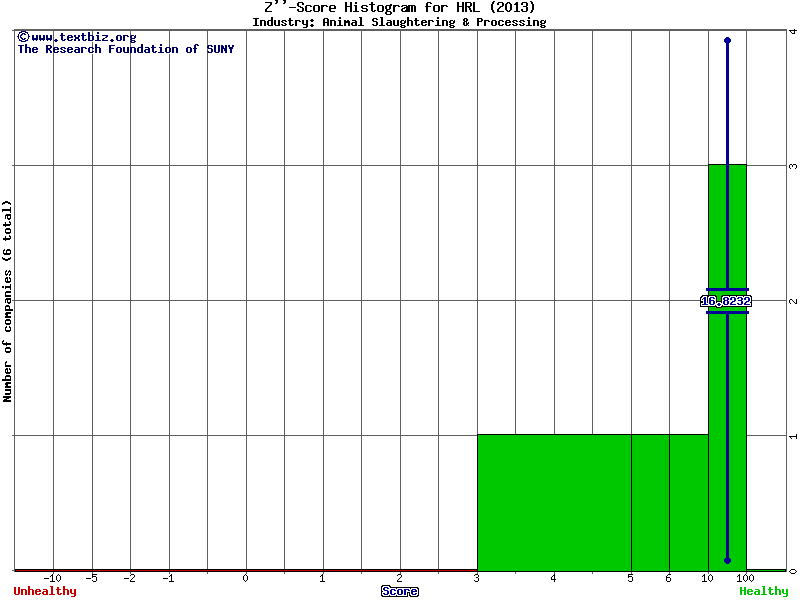Click the 'Score' x-axis label

tap(399, 591)
